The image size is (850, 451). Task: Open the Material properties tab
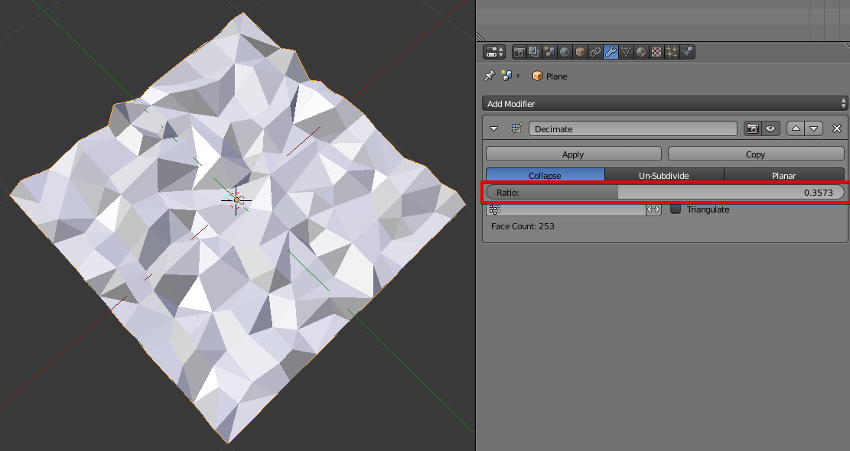(x=641, y=52)
